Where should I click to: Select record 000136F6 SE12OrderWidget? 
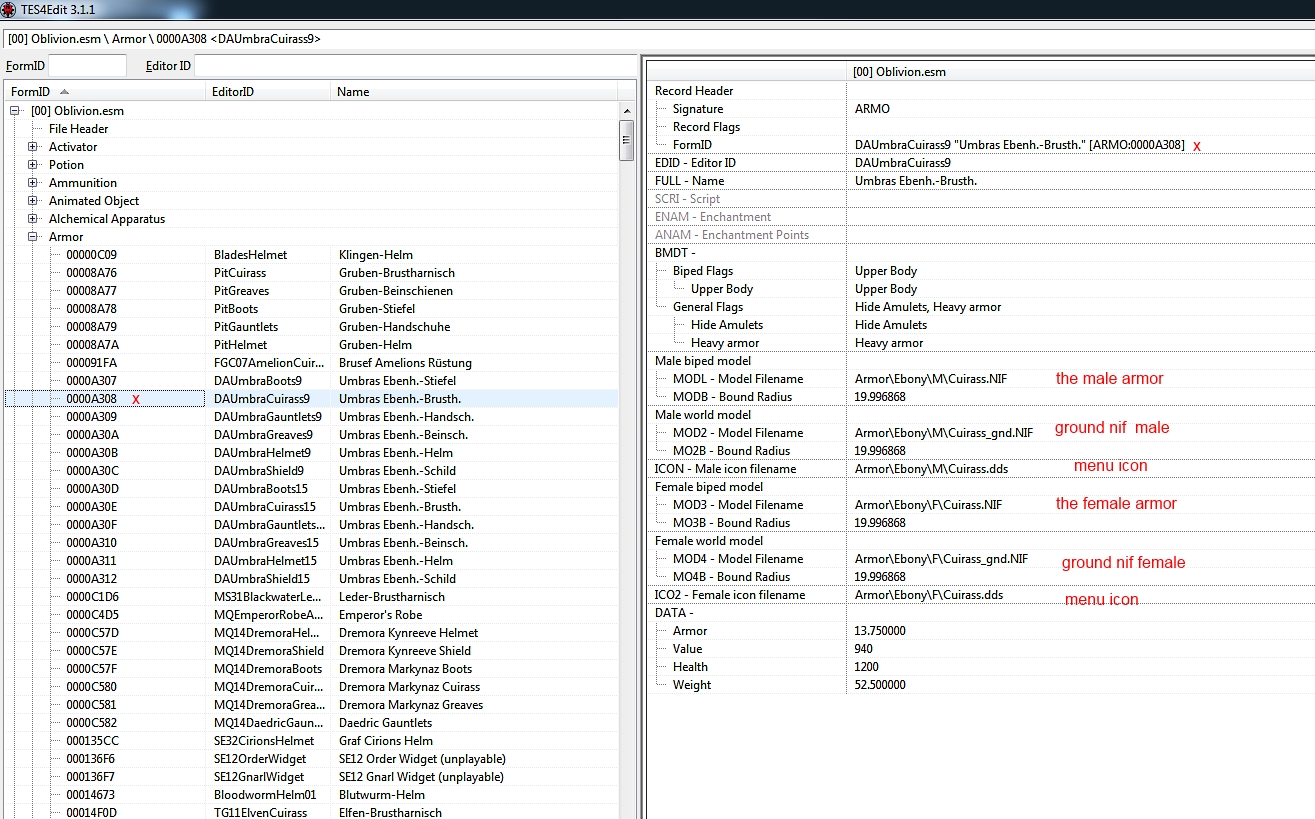(x=311, y=759)
